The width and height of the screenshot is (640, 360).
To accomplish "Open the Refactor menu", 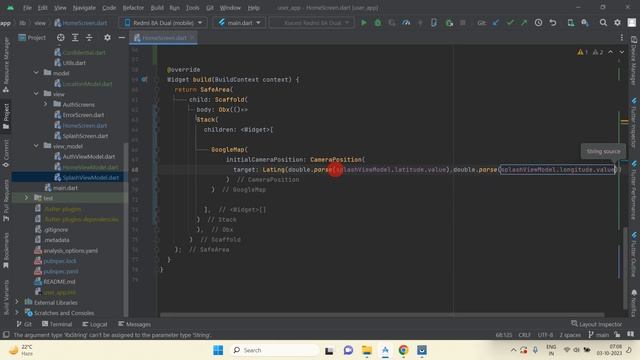I will click(133, 8).
